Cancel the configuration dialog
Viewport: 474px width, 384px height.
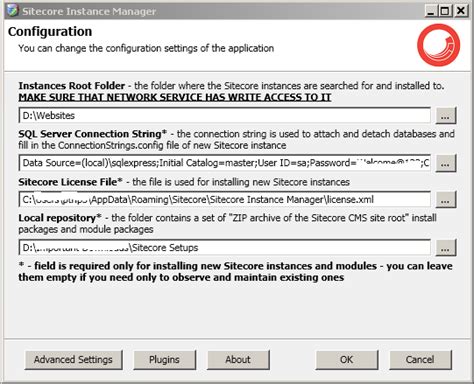tap(420, 360)
